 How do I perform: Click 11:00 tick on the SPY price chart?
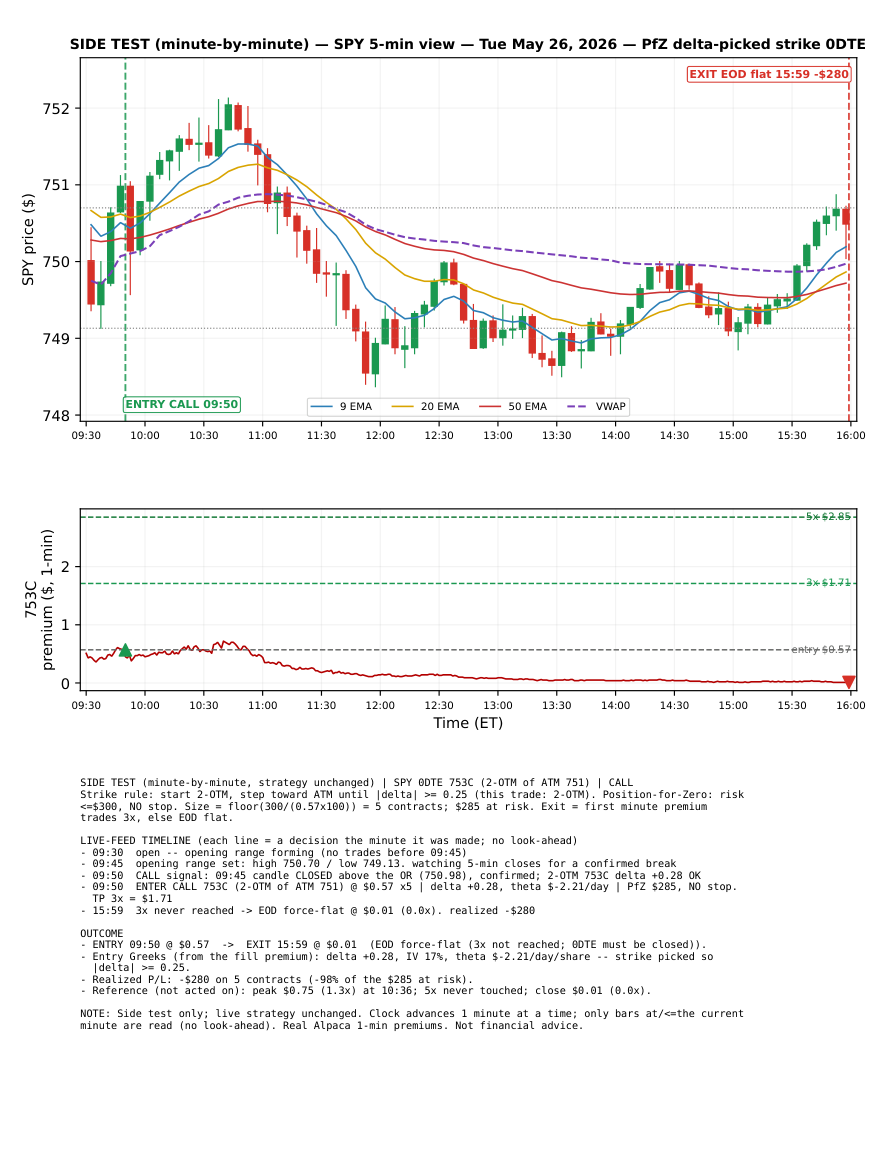pos(262,435)
